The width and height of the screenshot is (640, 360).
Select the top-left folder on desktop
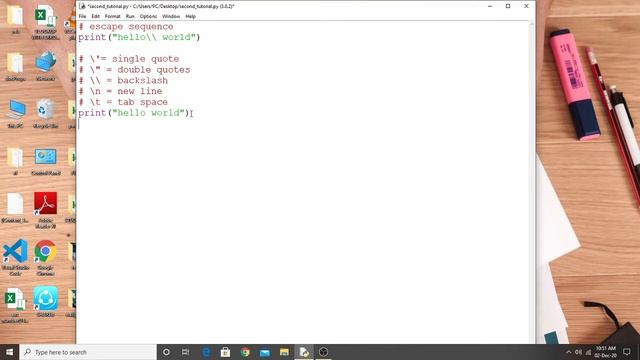pyautogui.click(x=16, y=19)
